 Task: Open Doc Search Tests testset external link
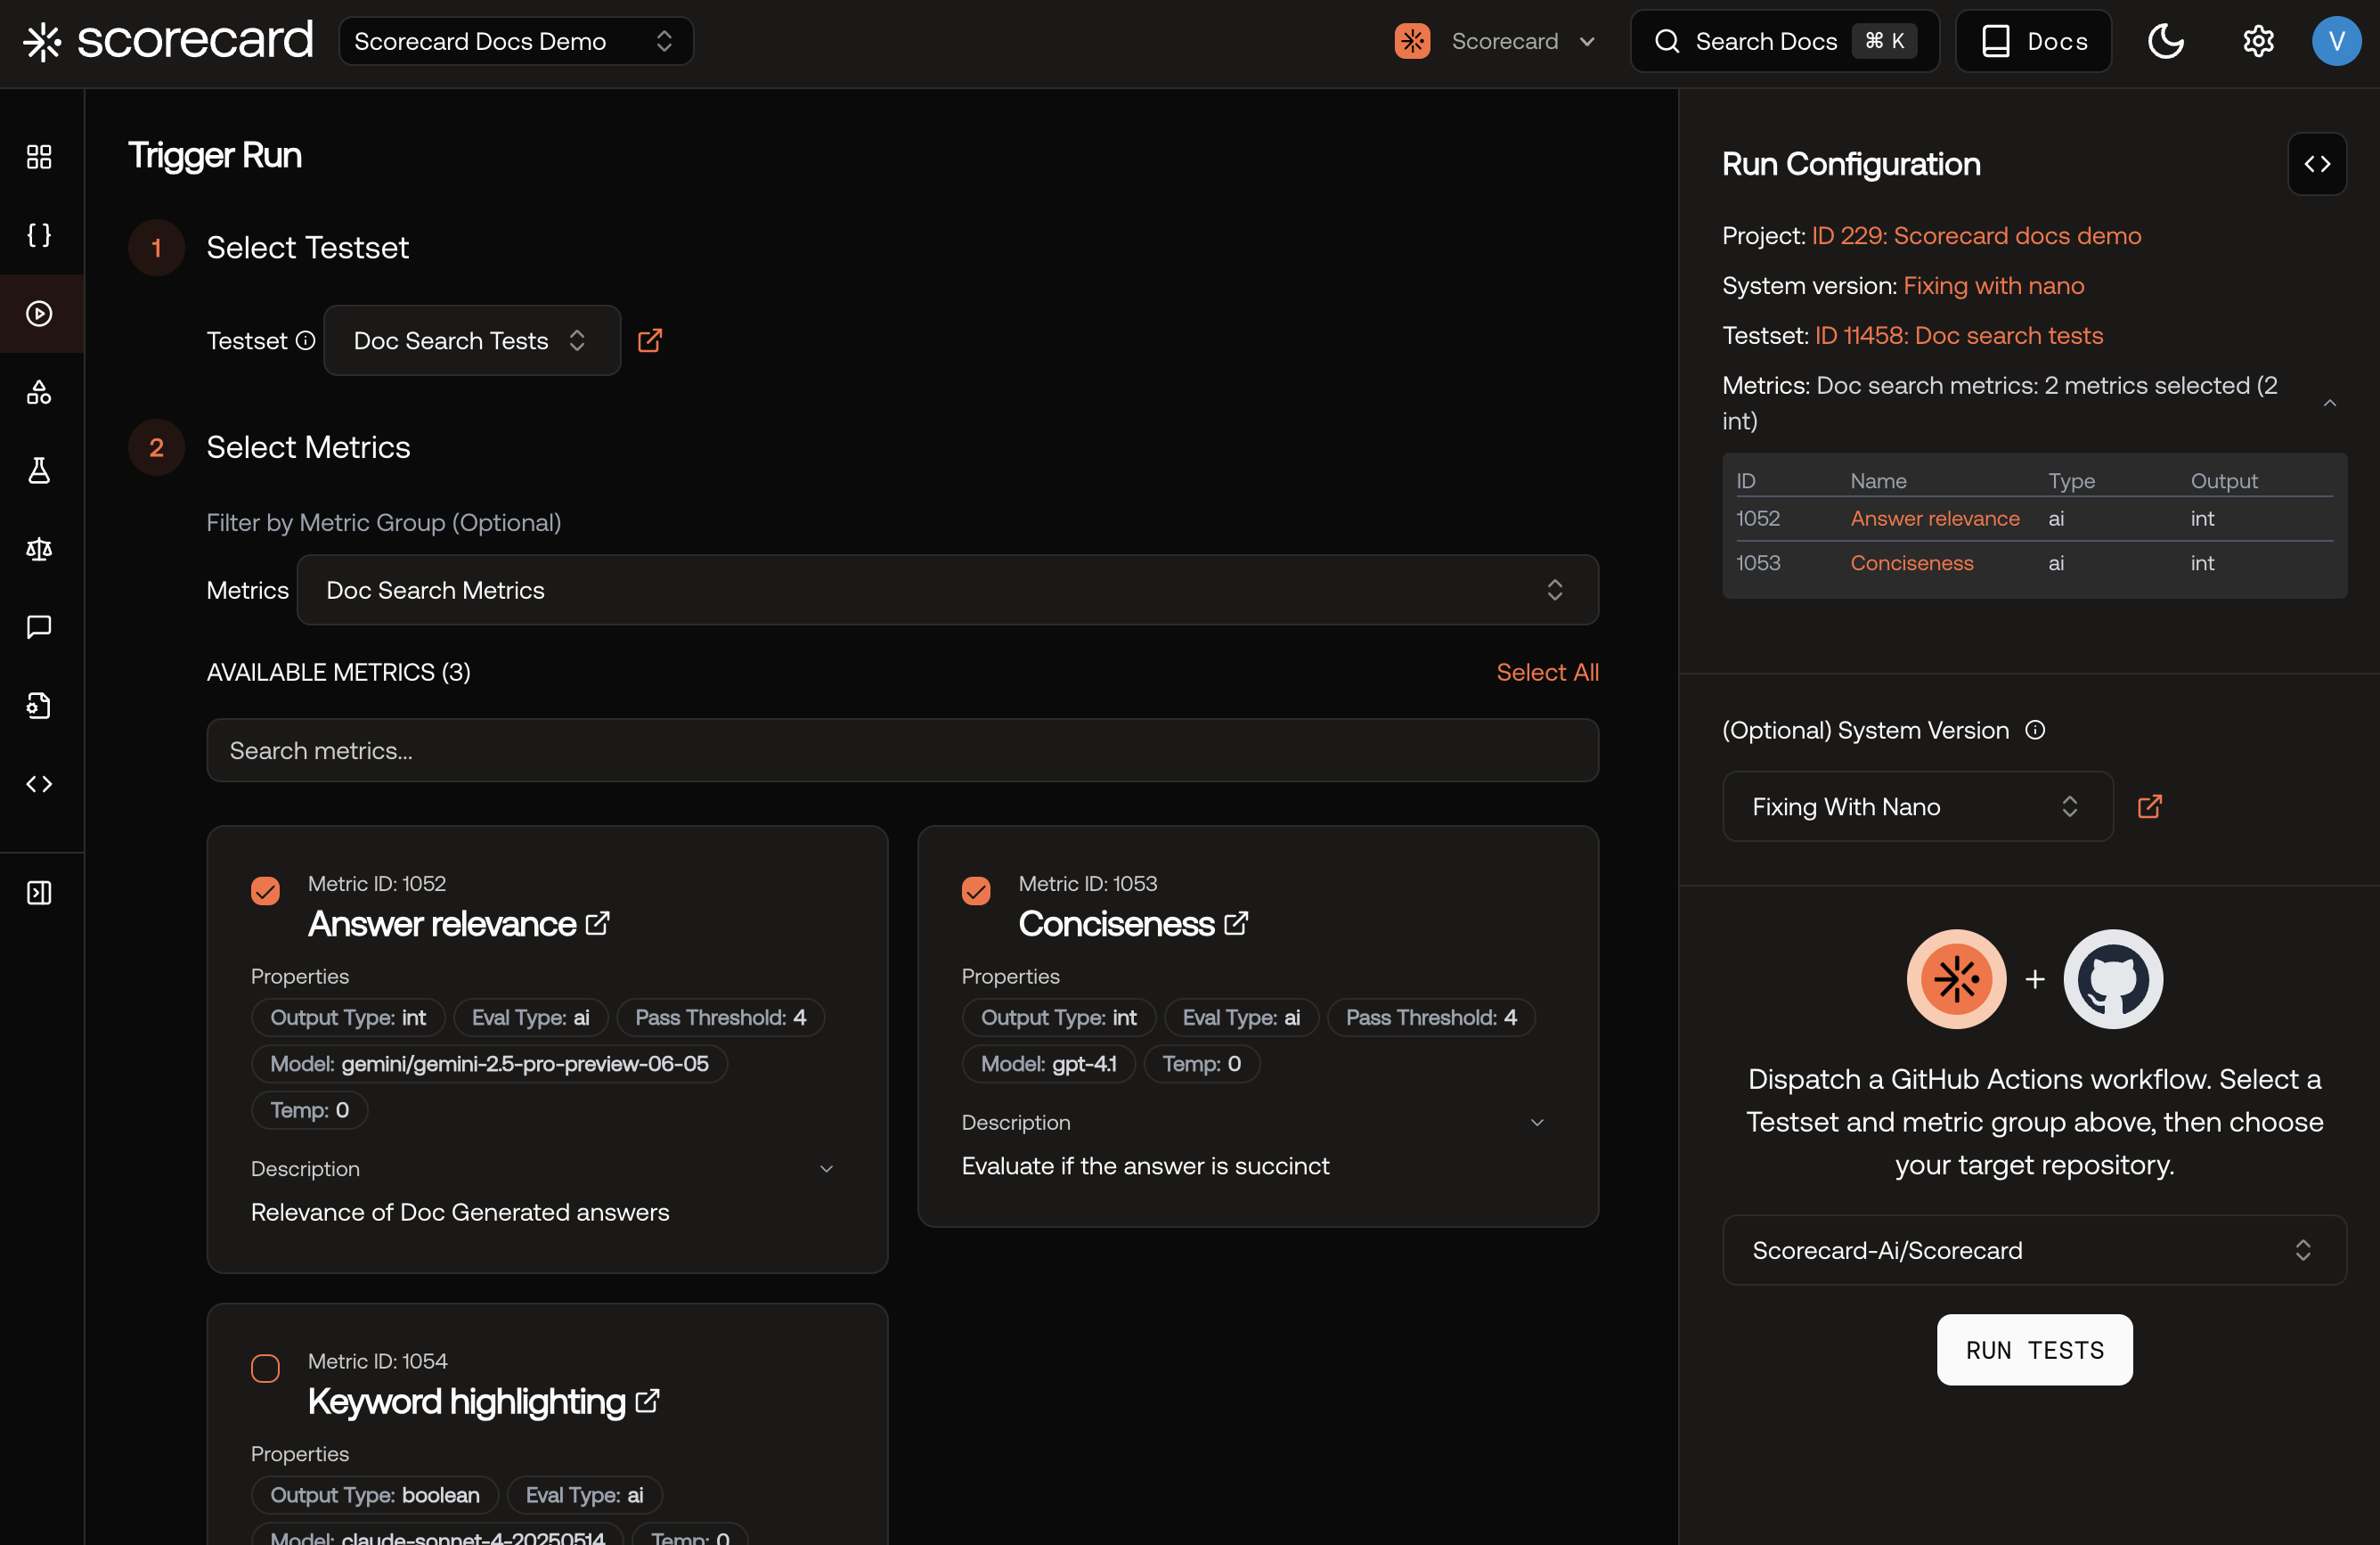tap(650, 341)
